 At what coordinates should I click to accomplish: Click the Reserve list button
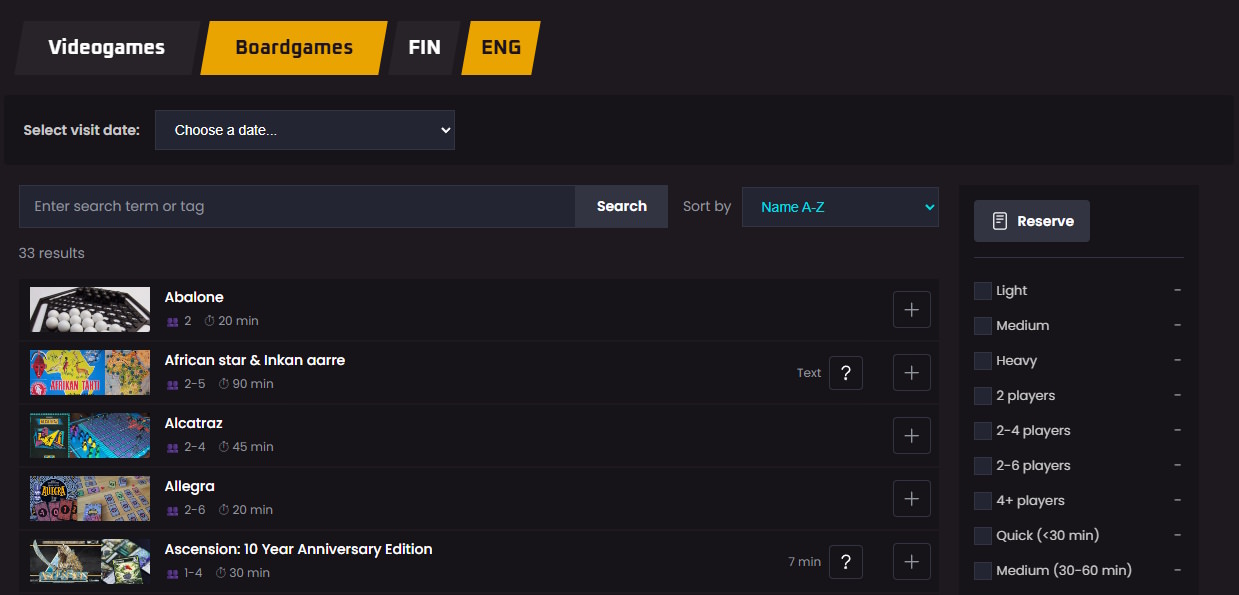[x=1031, y=221]
